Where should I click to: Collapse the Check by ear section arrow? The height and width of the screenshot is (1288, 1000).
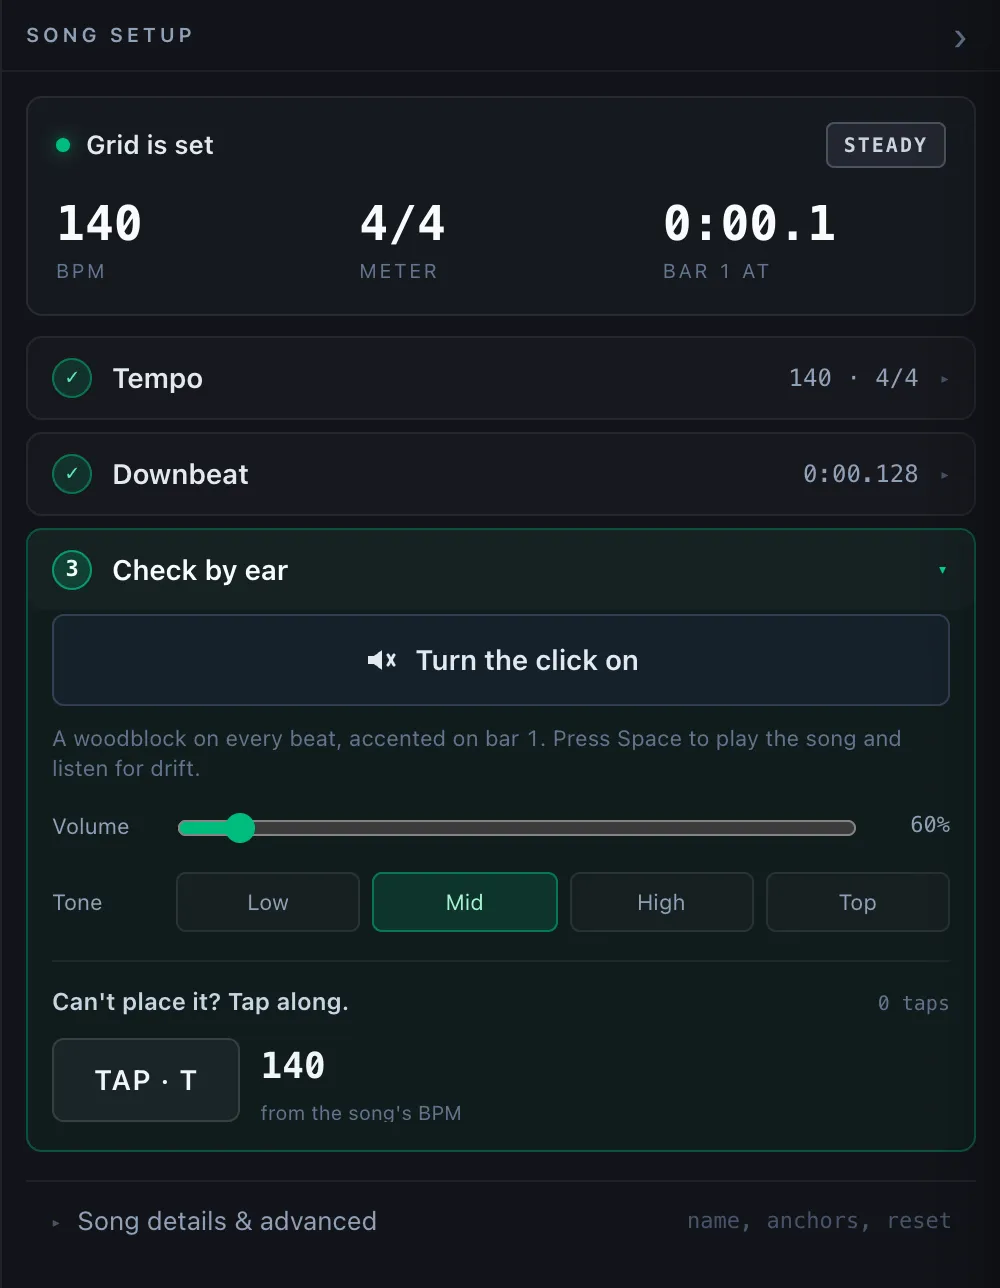[942, 570]
